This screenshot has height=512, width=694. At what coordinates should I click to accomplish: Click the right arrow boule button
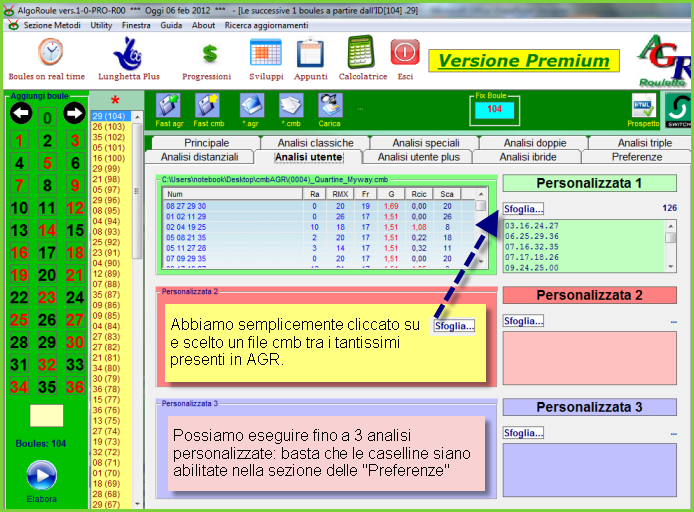(x=74, y=113)
